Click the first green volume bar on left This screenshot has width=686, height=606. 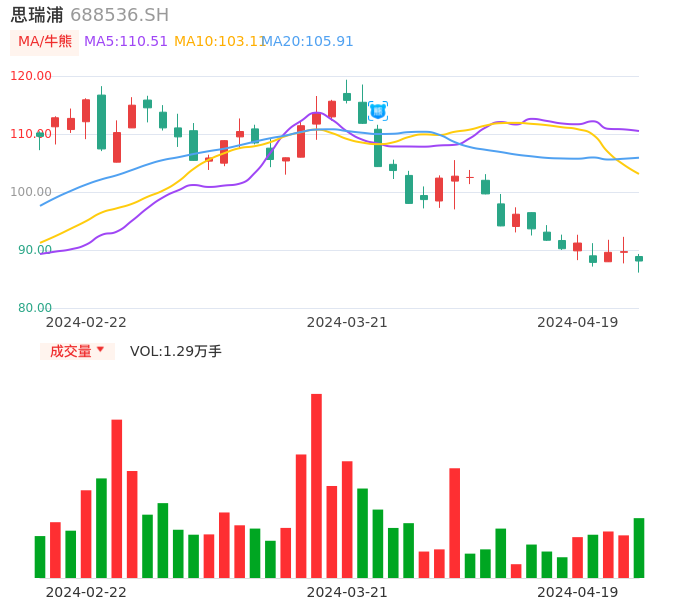tap(40, 557)
